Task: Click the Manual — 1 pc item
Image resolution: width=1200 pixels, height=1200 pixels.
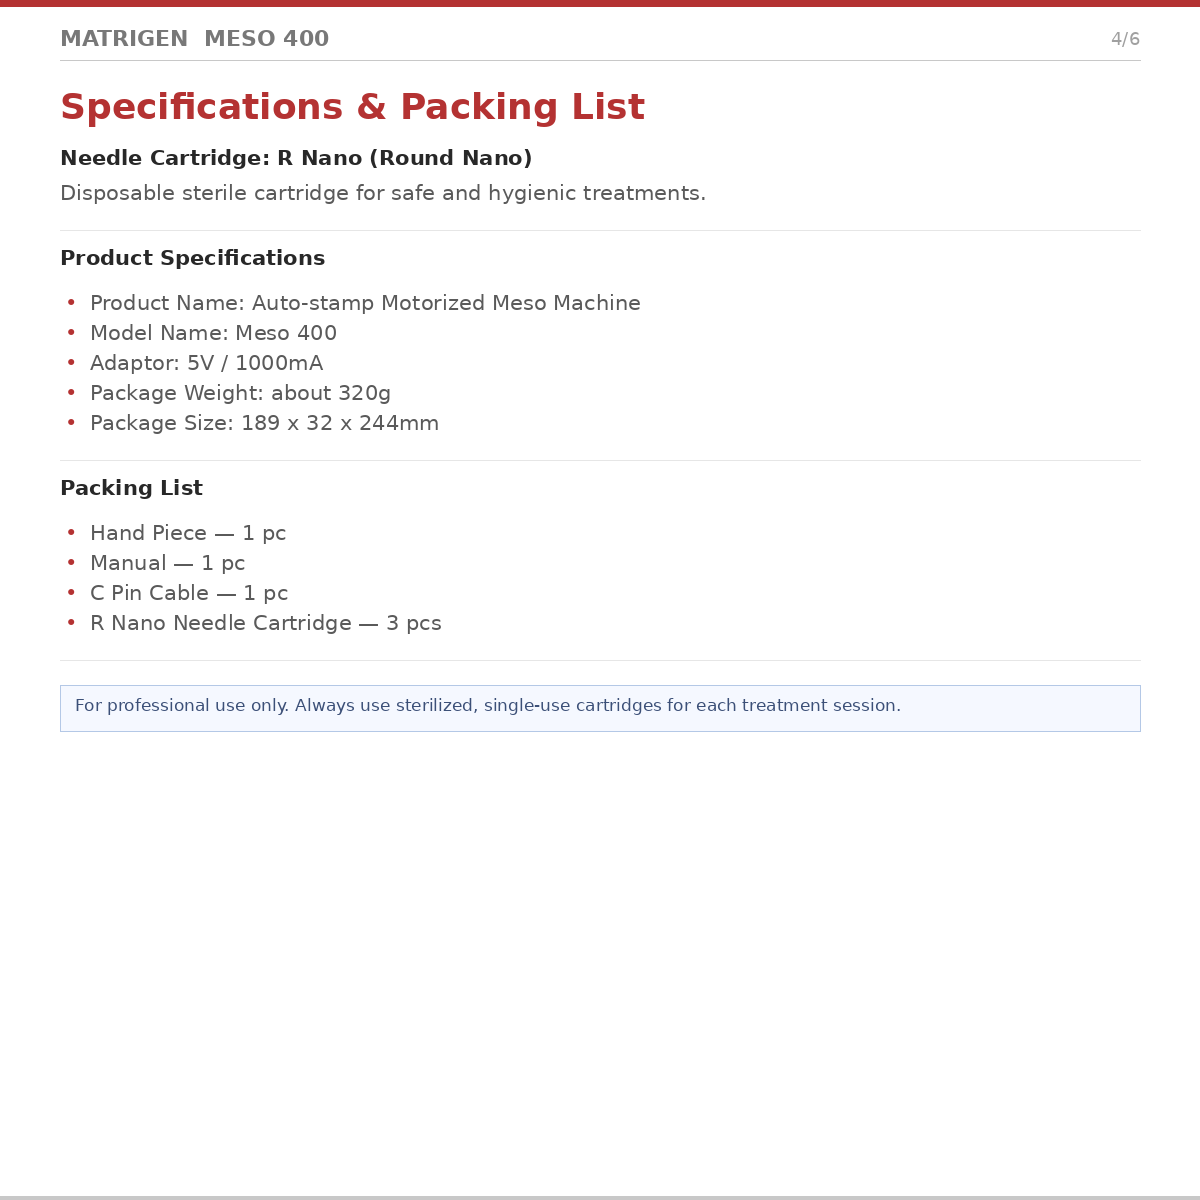Action: pos(167,564)
